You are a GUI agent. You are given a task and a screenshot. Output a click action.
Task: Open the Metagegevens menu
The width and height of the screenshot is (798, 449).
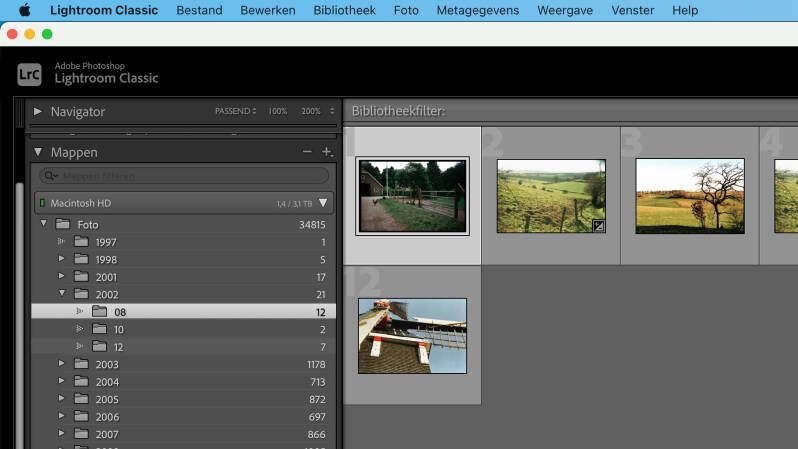pos(477,10)
